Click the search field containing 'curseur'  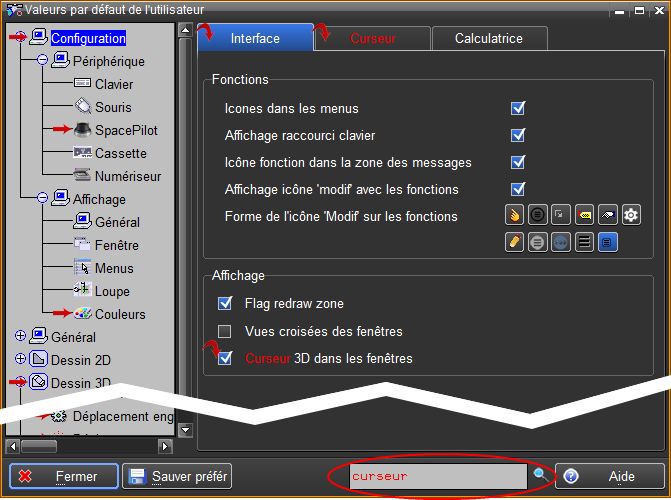[x=436, y=476]
